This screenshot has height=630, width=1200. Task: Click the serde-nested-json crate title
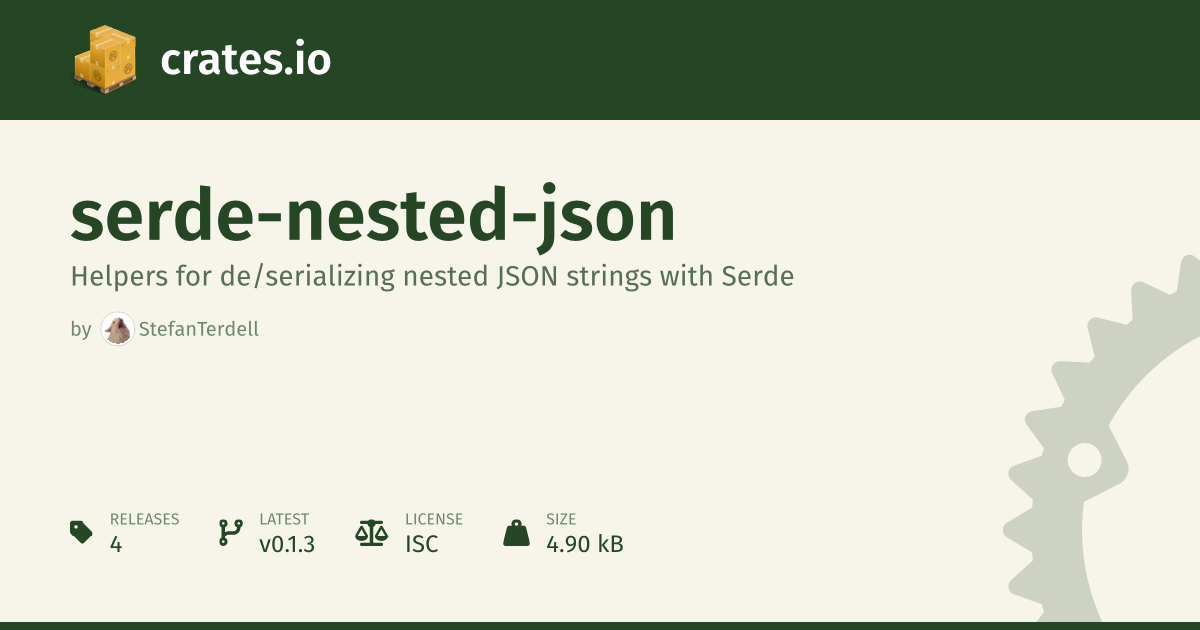click(373, 217)
